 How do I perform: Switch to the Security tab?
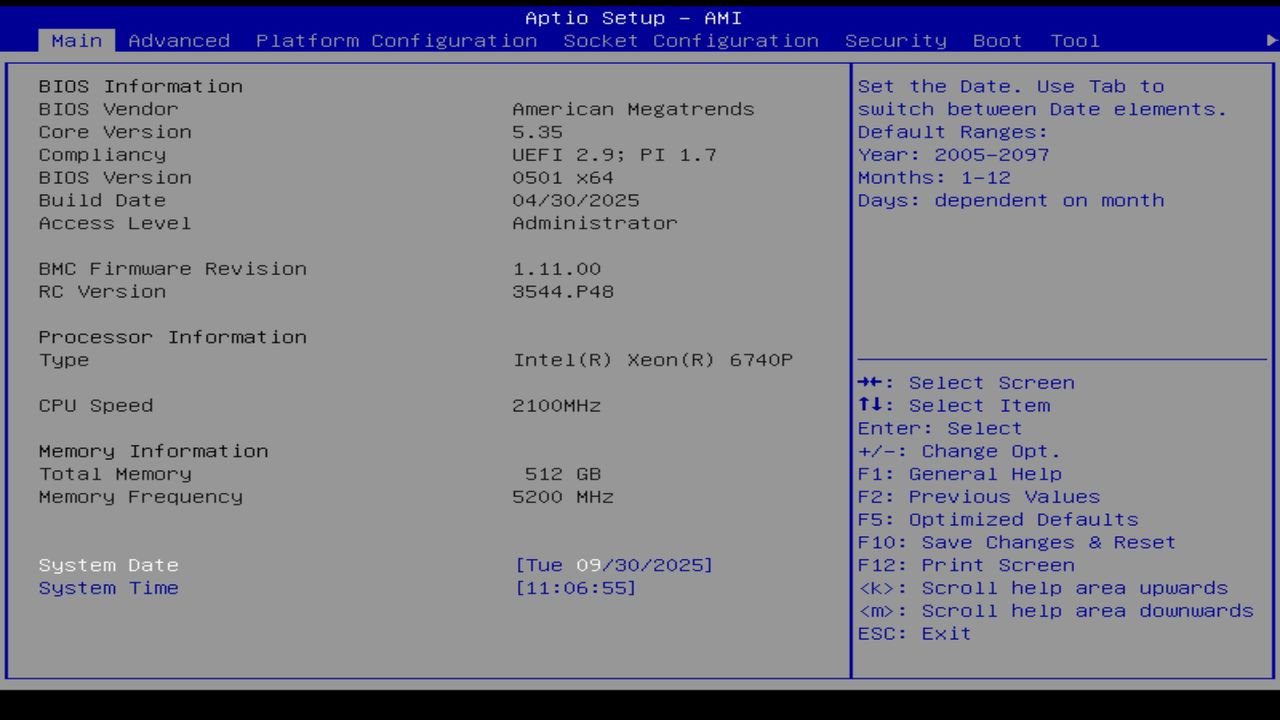click(895, 40)
